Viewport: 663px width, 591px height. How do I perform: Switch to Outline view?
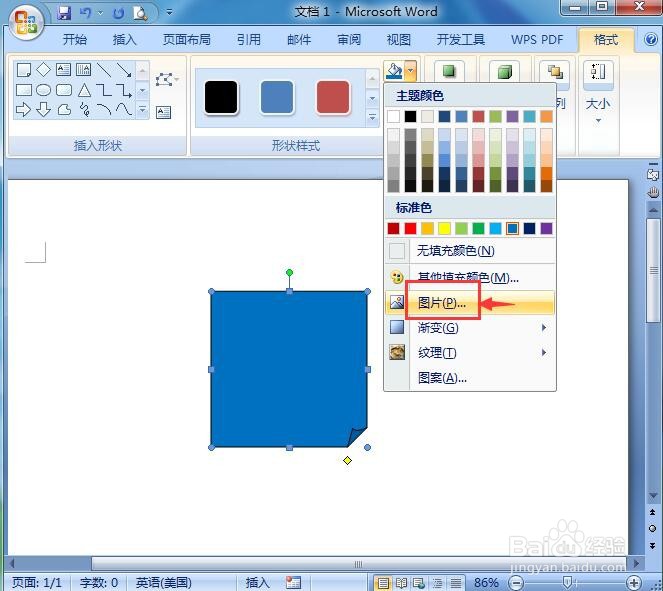click(437, 583)
